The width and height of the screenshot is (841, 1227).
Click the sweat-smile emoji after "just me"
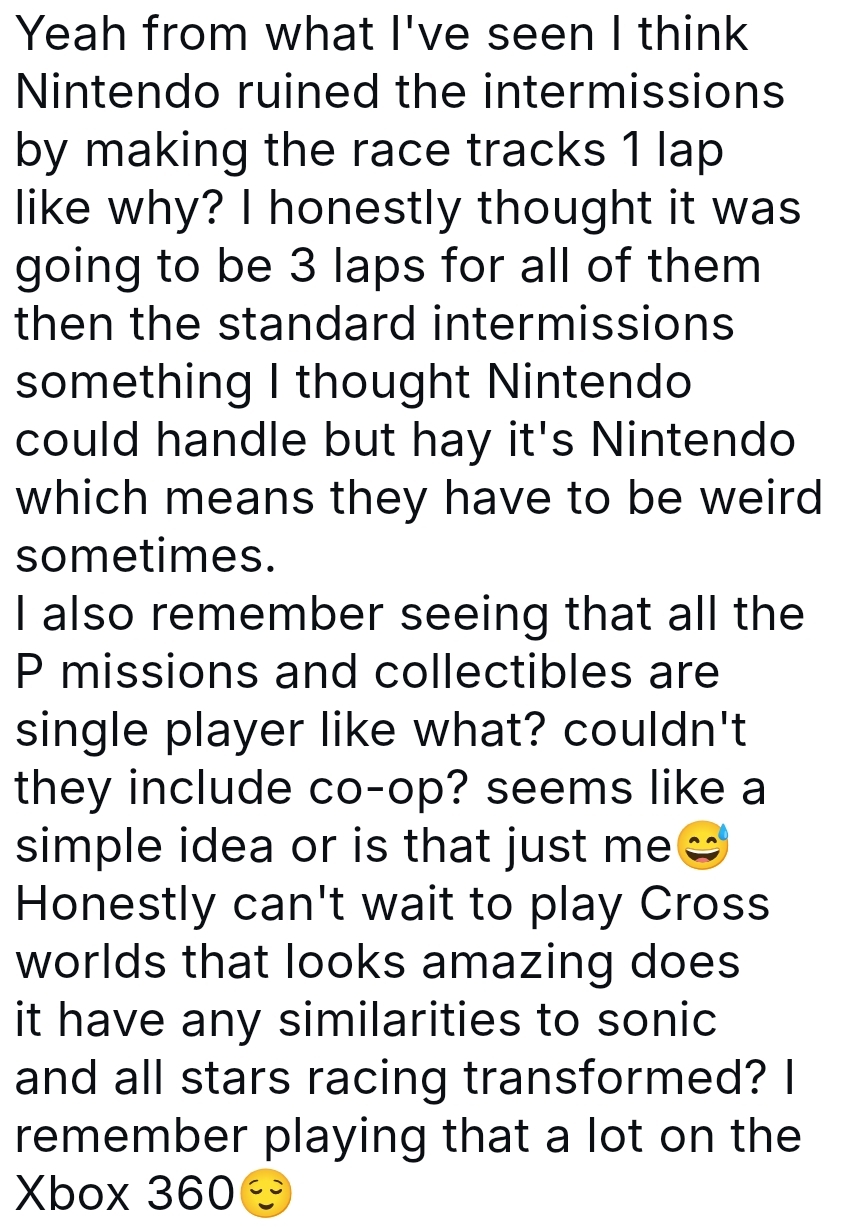click(x=704, y=848)
